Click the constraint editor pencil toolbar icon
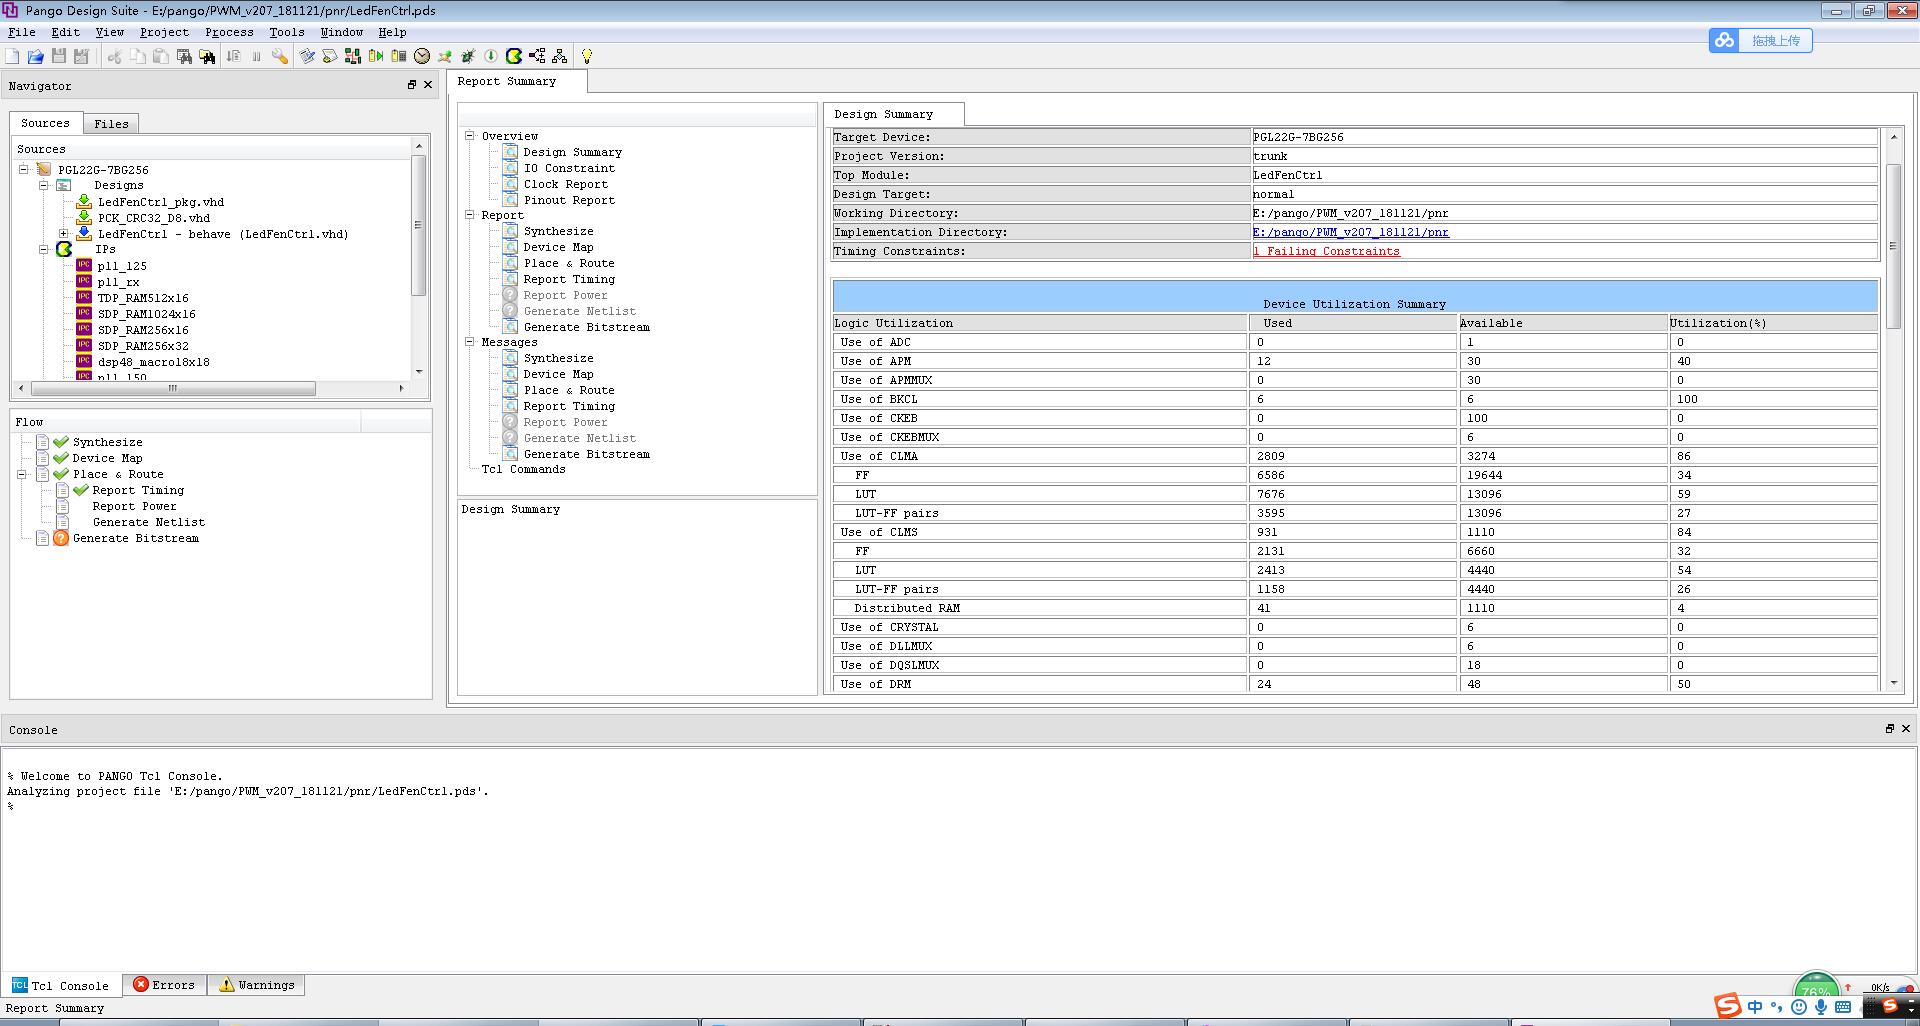1920x1026 pixels. 307,56
